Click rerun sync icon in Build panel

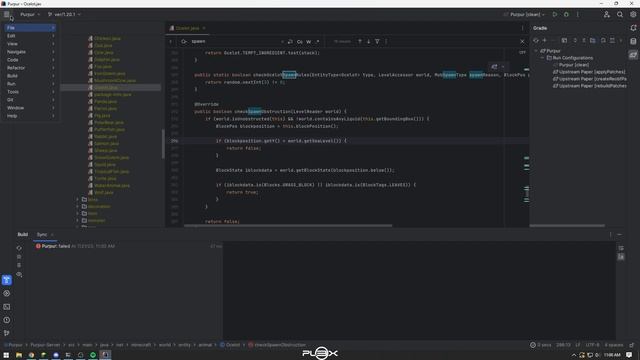click(x=19, y=248)
